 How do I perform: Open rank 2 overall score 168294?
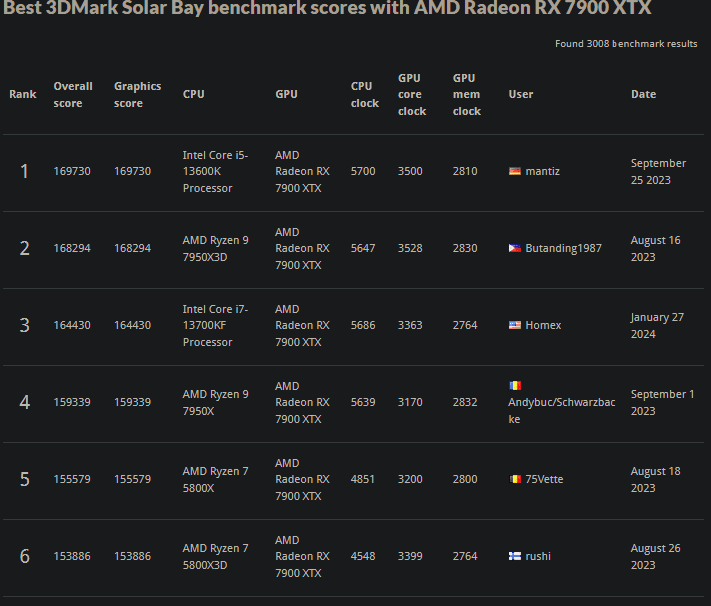coord(72,249)
